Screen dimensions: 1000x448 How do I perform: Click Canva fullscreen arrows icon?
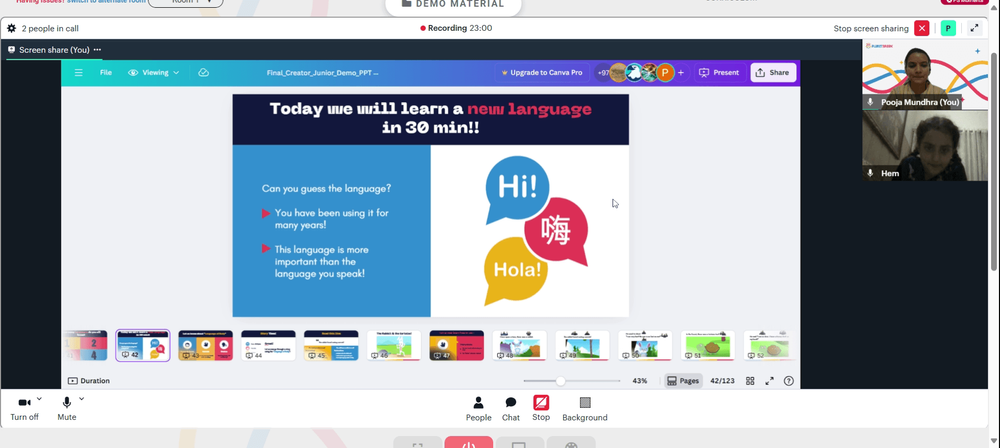(769, 381)
